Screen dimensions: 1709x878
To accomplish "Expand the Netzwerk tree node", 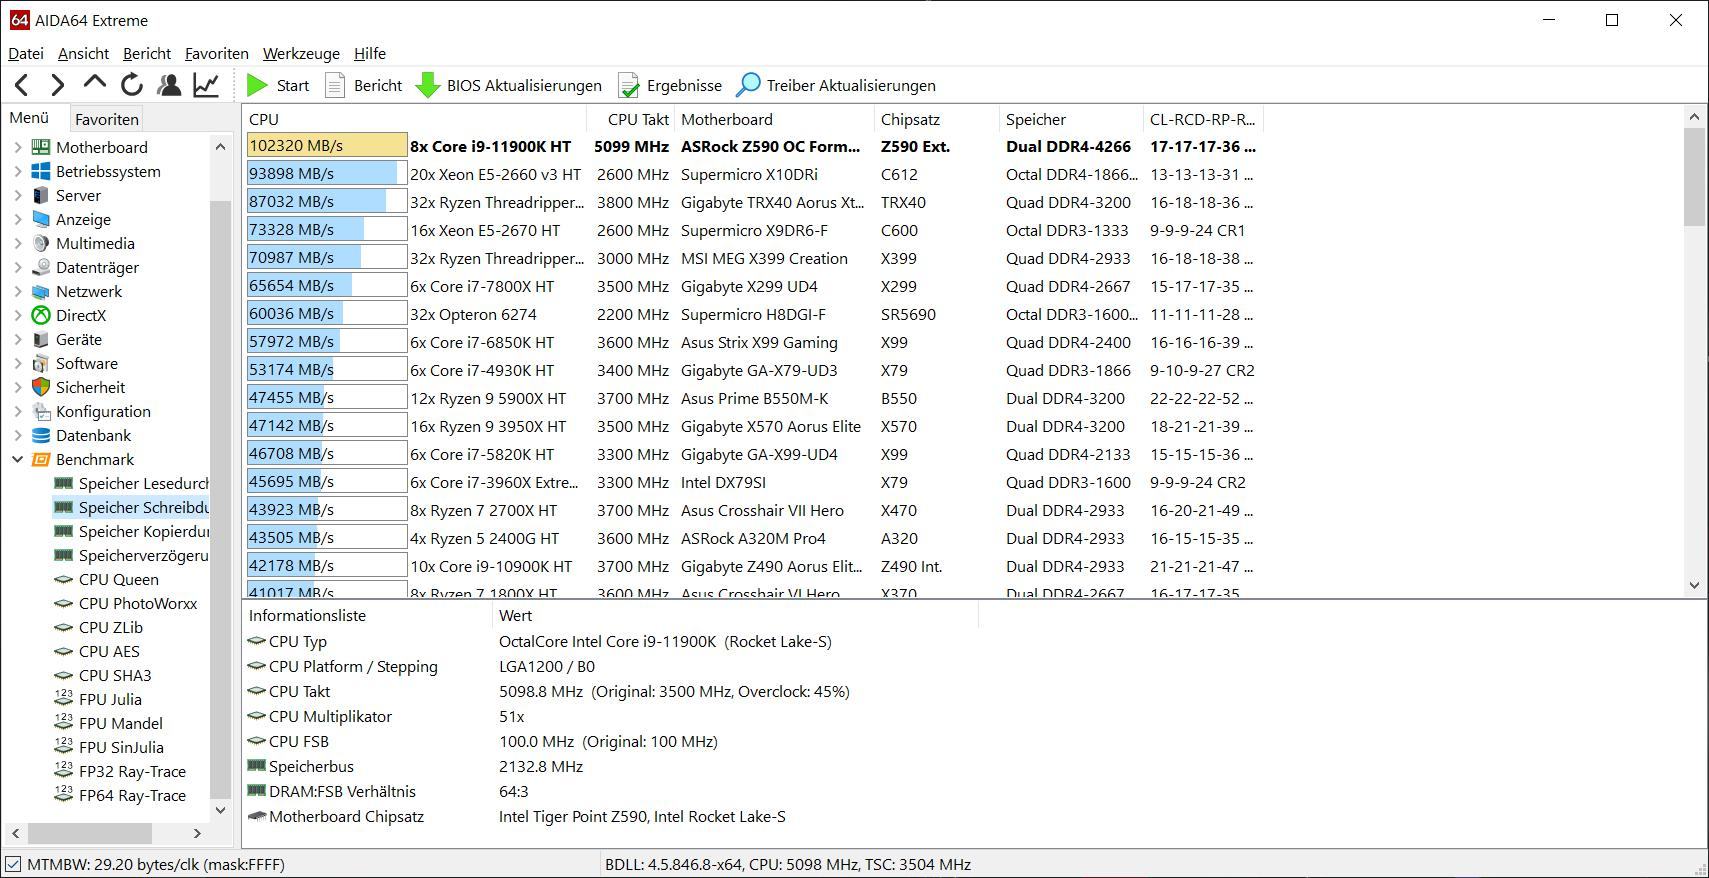I will [x=17, y=291].
